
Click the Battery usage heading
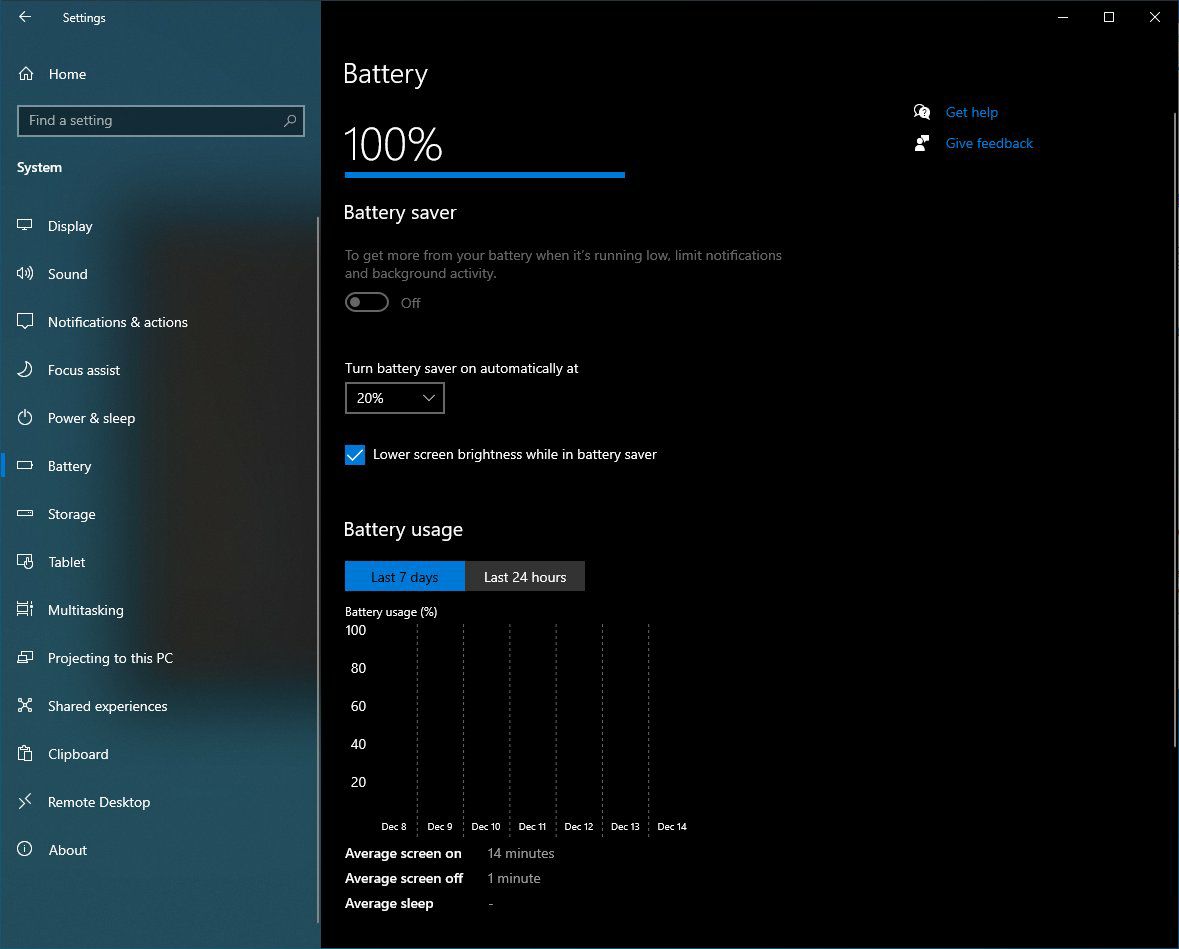[403, 529]
